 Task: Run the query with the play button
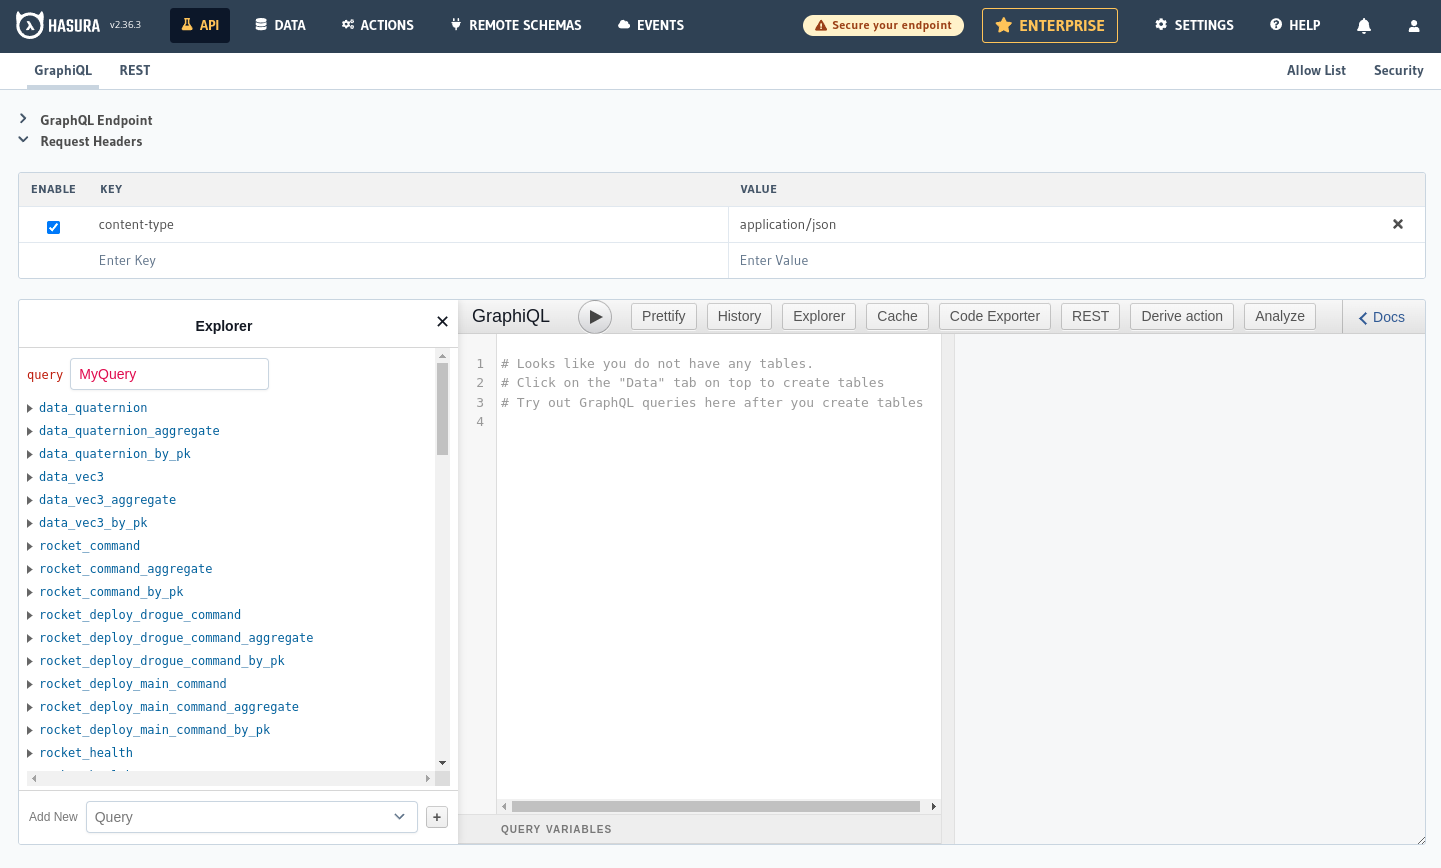(595, 316)
